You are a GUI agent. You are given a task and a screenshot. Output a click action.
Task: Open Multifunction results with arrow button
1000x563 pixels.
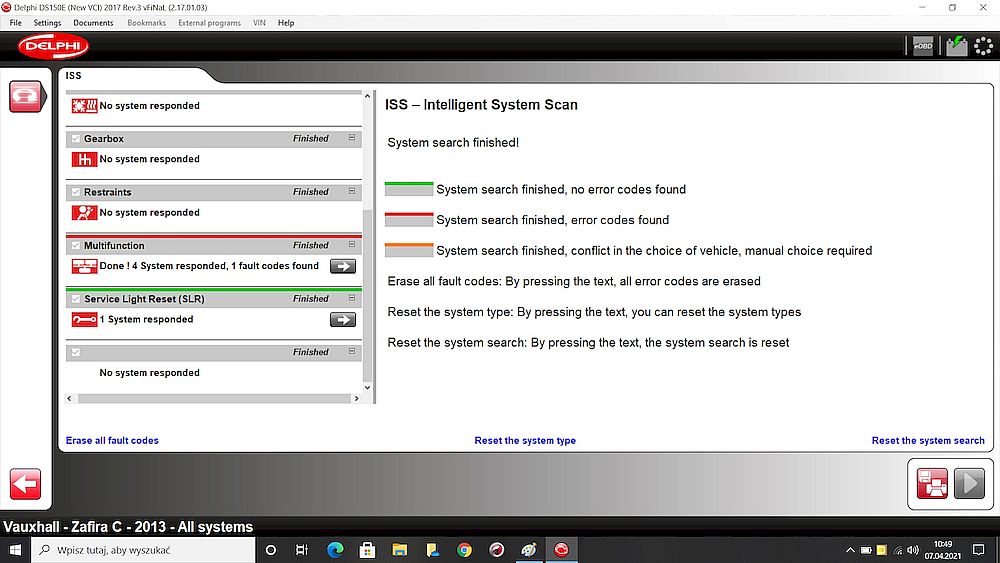342,266
